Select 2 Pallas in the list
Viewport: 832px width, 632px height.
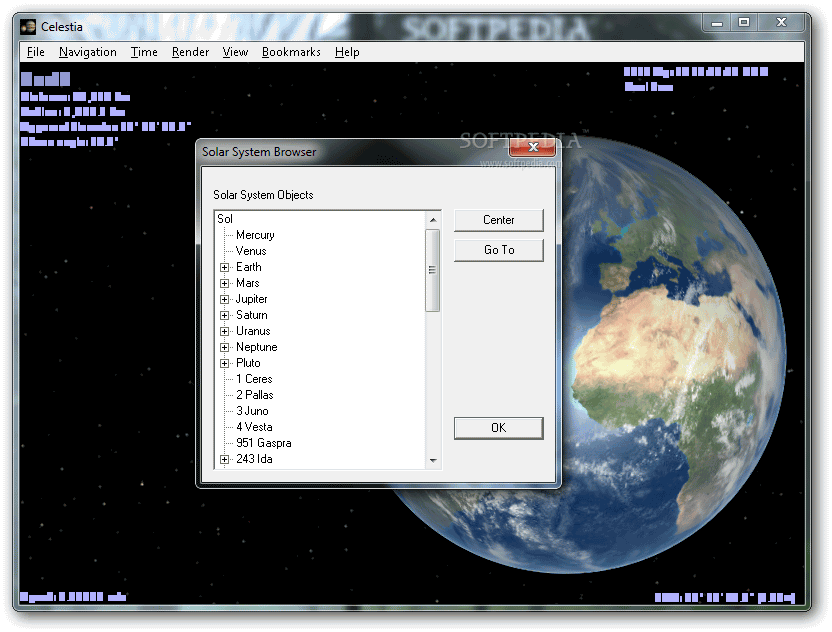255,395
